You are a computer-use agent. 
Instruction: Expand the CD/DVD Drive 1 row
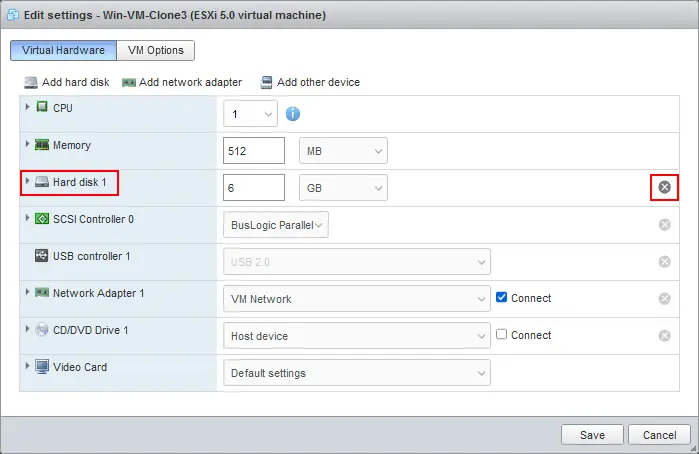(x=27, y=329)
